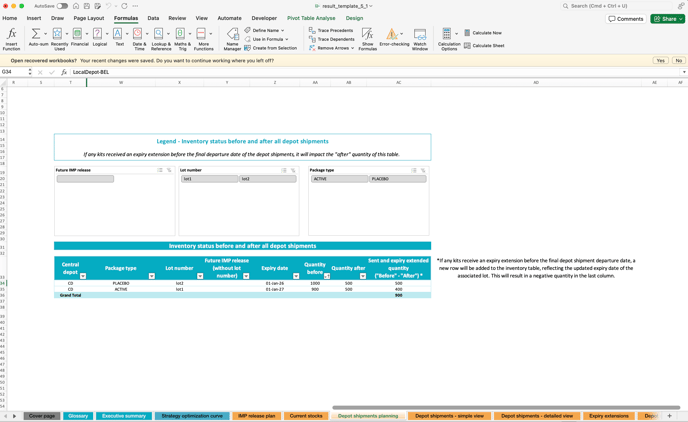Open the Auto-sum tool
Screen dimensions: 688x422
tap(37, 36)
